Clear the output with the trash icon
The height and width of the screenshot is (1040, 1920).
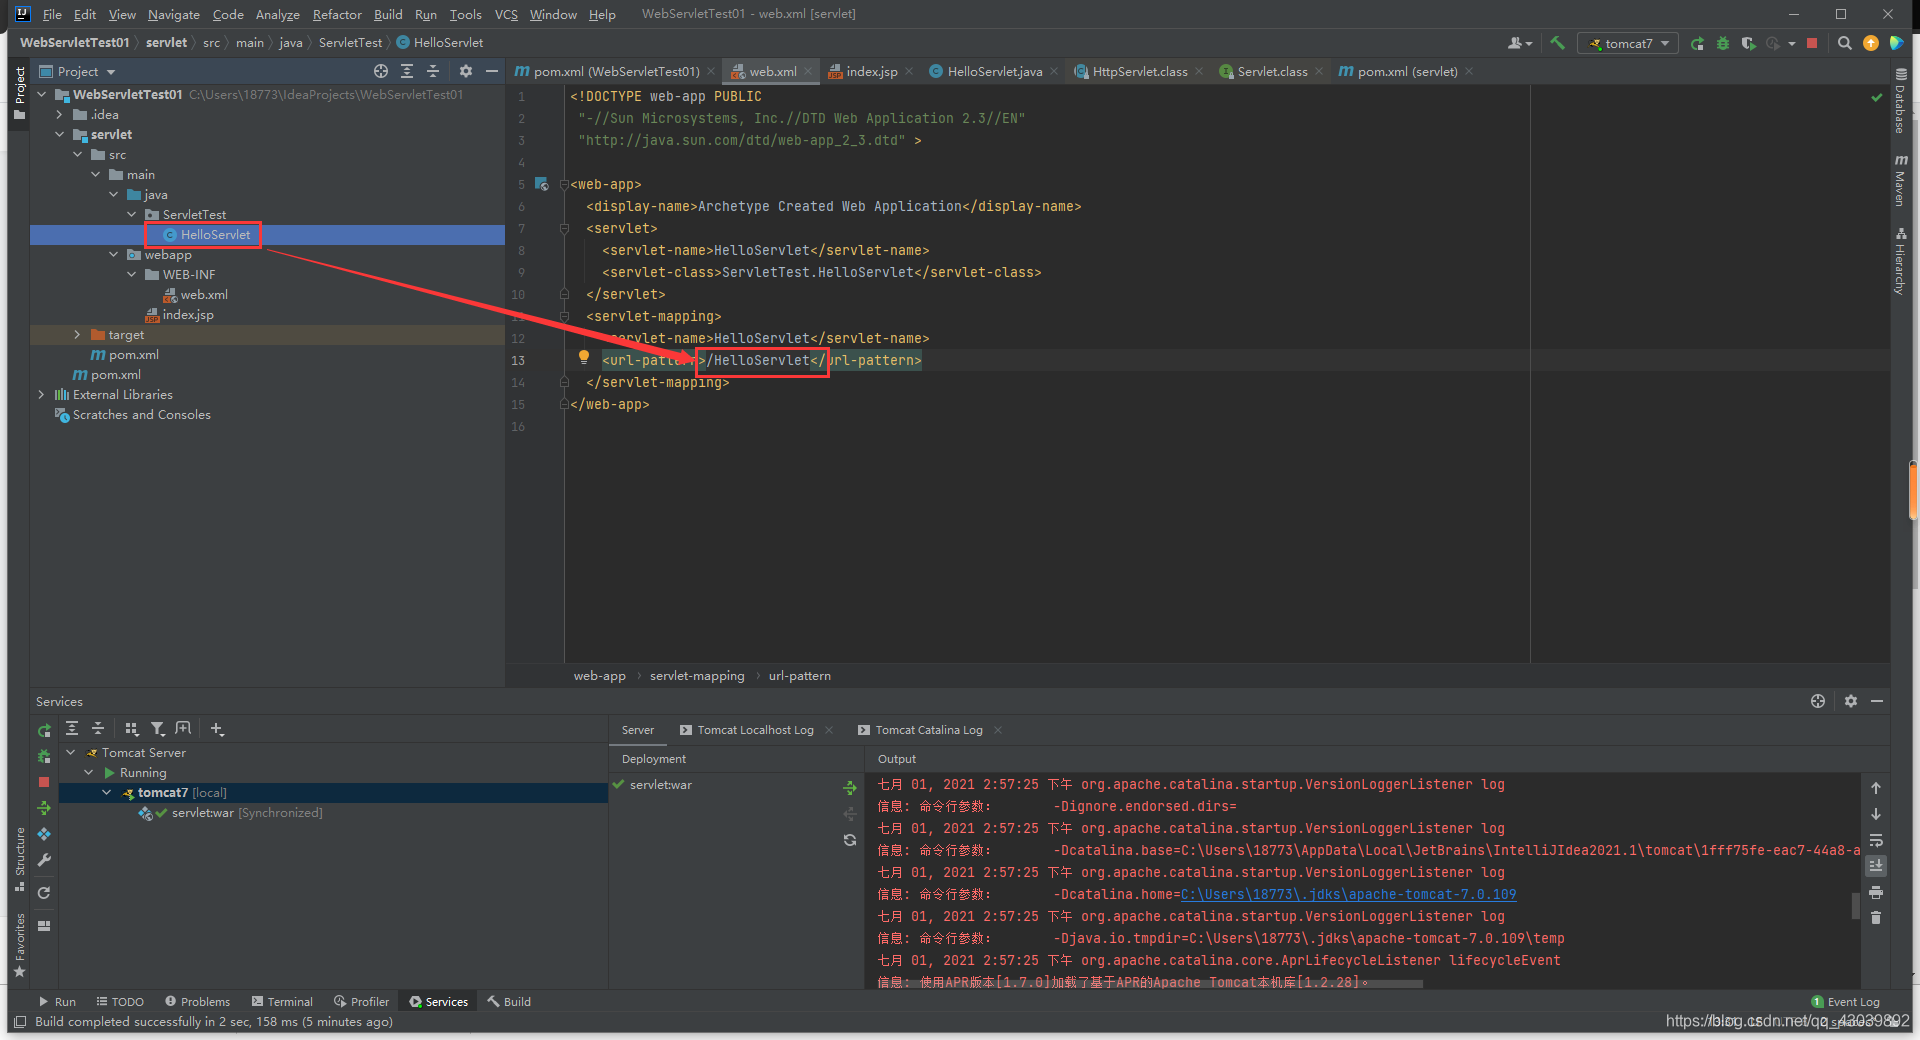point(1876,917)
